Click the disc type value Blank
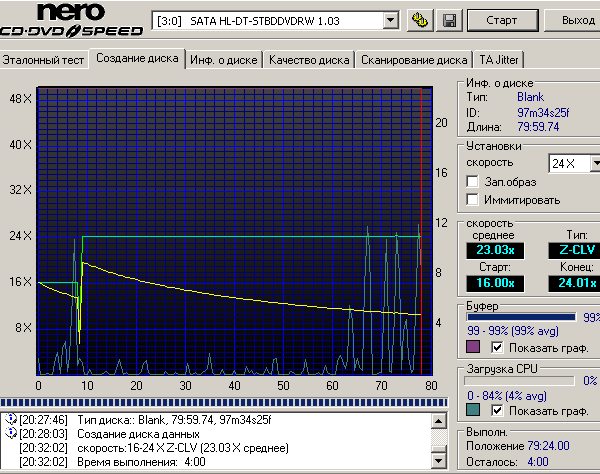 (530, 97)
